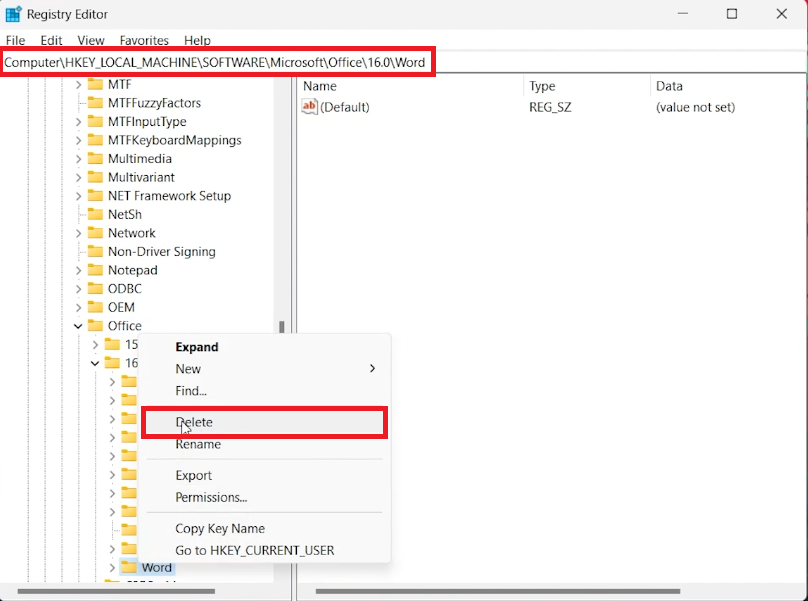Click the Notepad folder icon
The height and width of the screenshot is (601, 808).
pos(95,270)
